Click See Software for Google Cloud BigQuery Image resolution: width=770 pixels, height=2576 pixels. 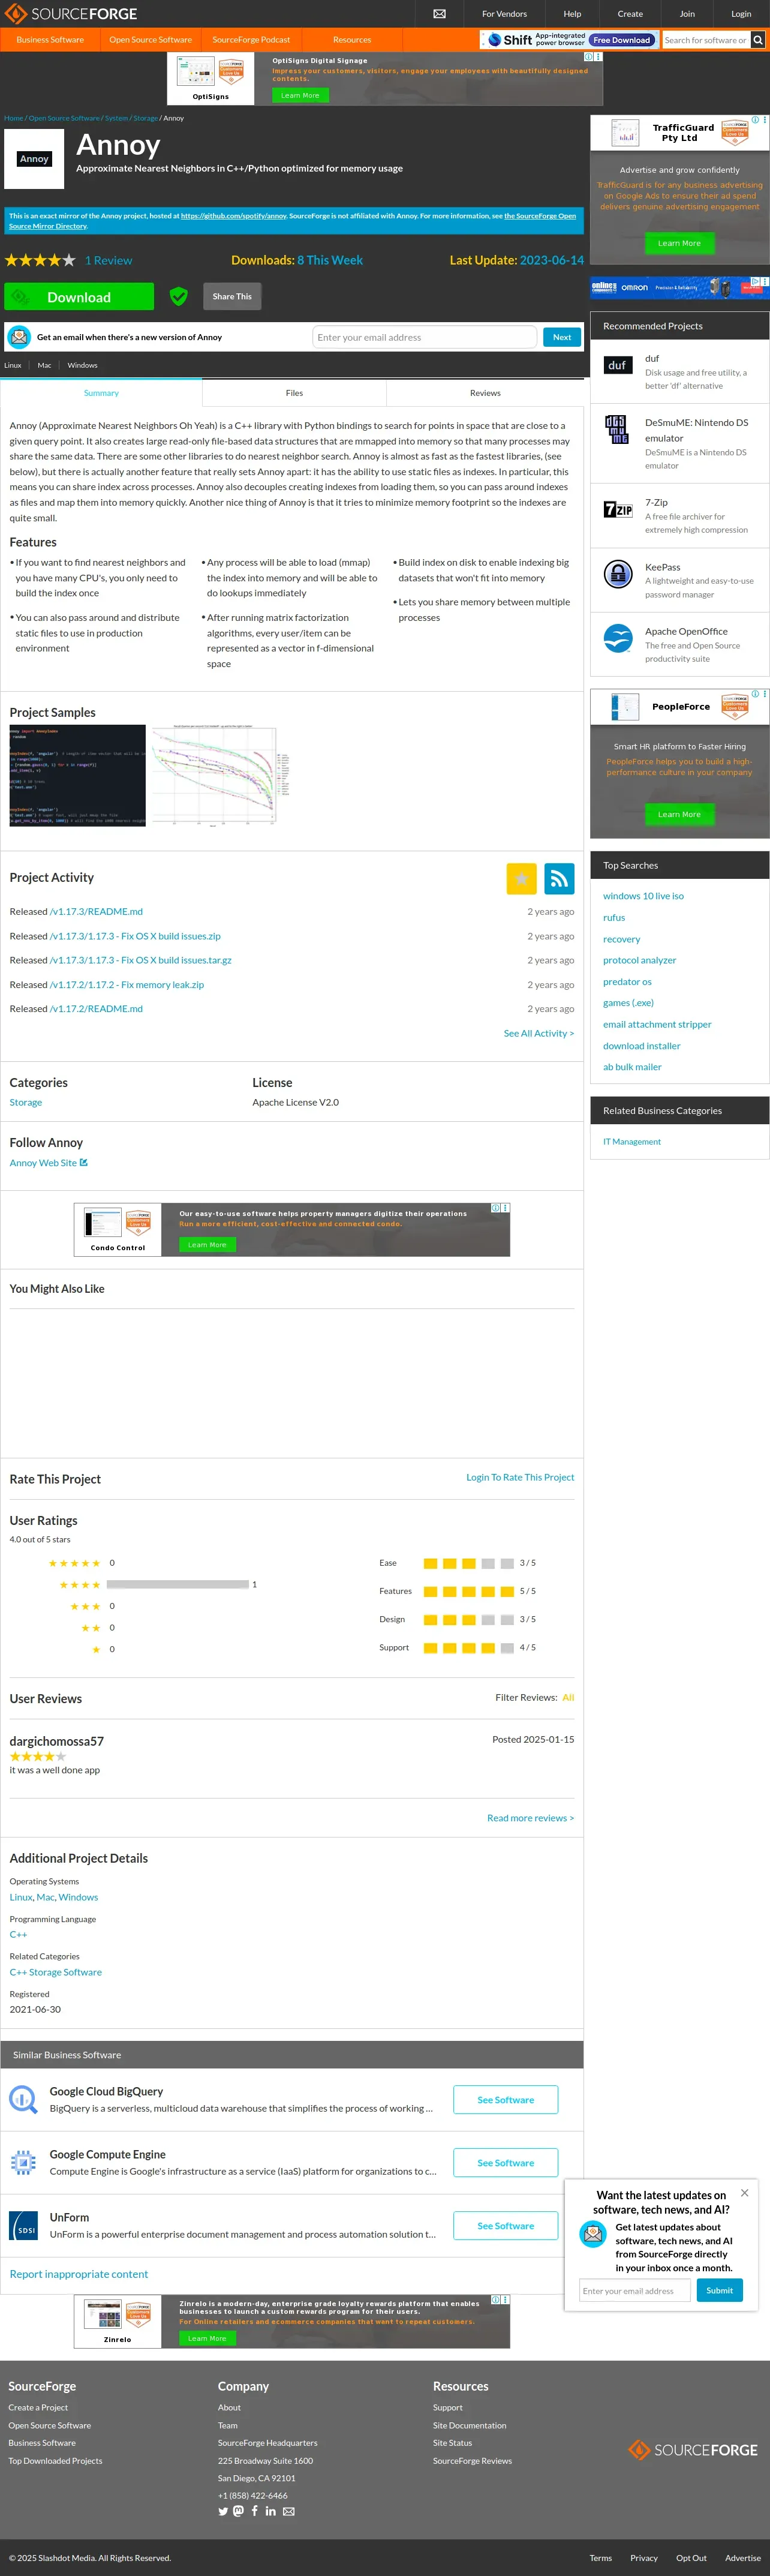click(x=505, y=2099)
